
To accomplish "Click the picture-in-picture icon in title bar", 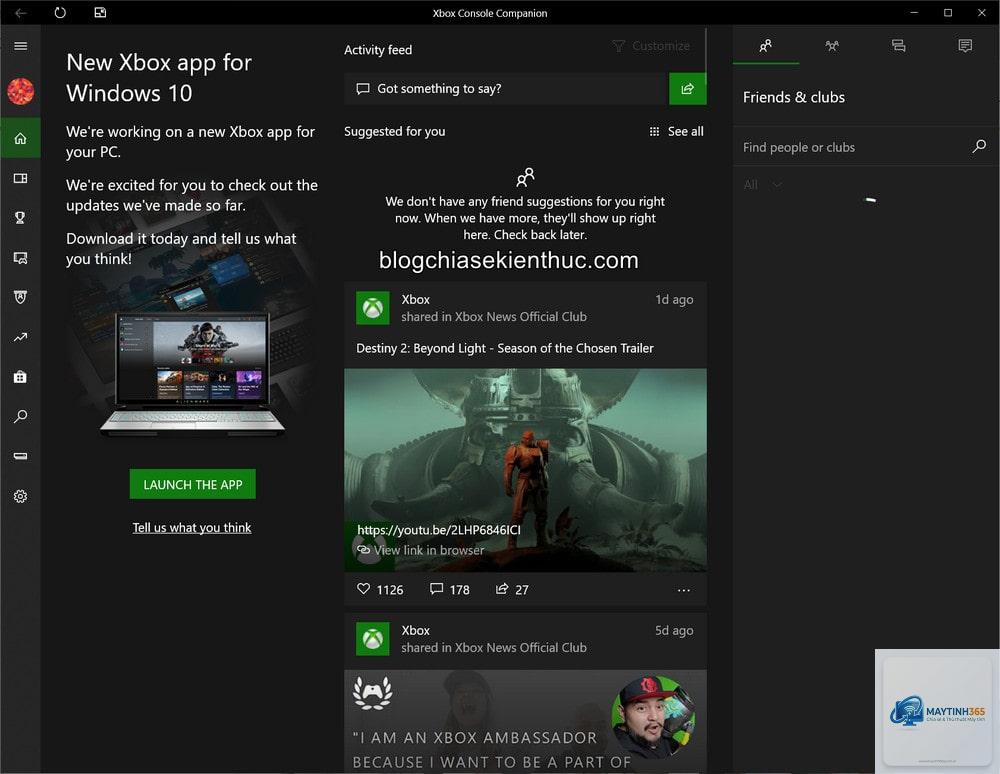I will pyautogui.click(x=100, y=13).
